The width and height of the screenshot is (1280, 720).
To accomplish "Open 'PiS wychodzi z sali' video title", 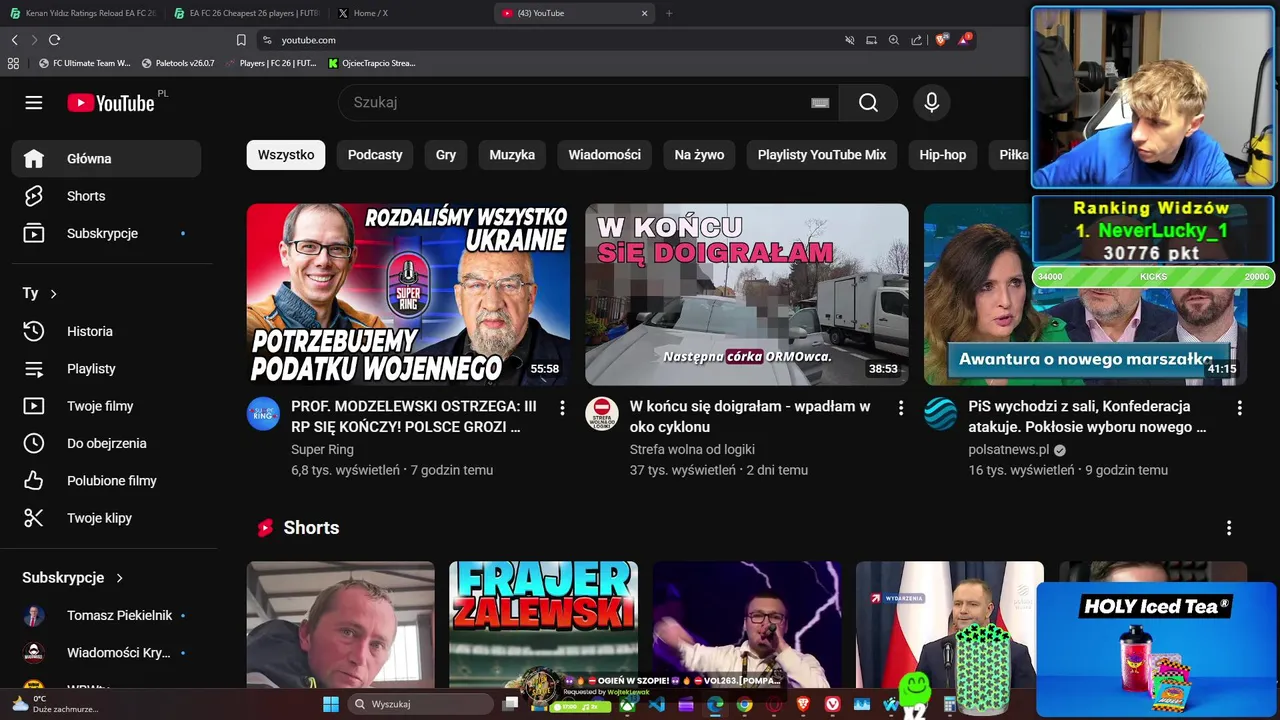I will coord(1088,417).
